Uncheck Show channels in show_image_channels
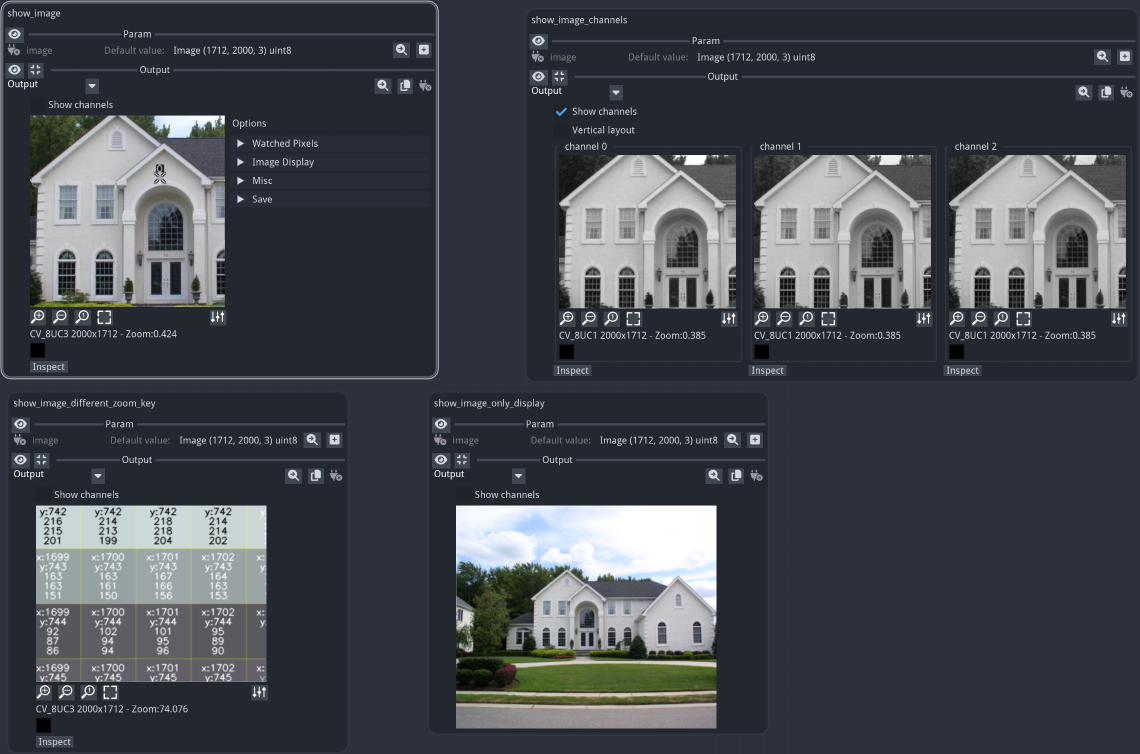The height and width of the screenshot is (754, 1140). [x=561, y=112]
